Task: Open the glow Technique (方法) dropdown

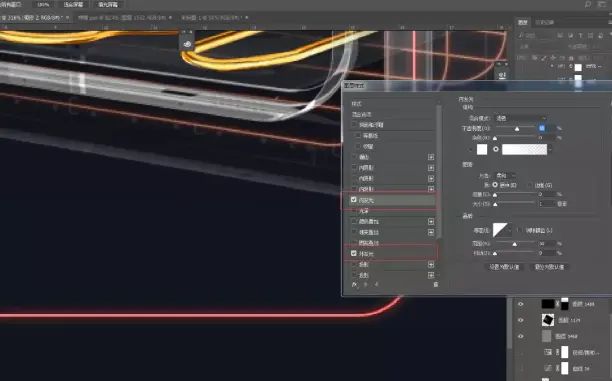Action: [505, 176]
